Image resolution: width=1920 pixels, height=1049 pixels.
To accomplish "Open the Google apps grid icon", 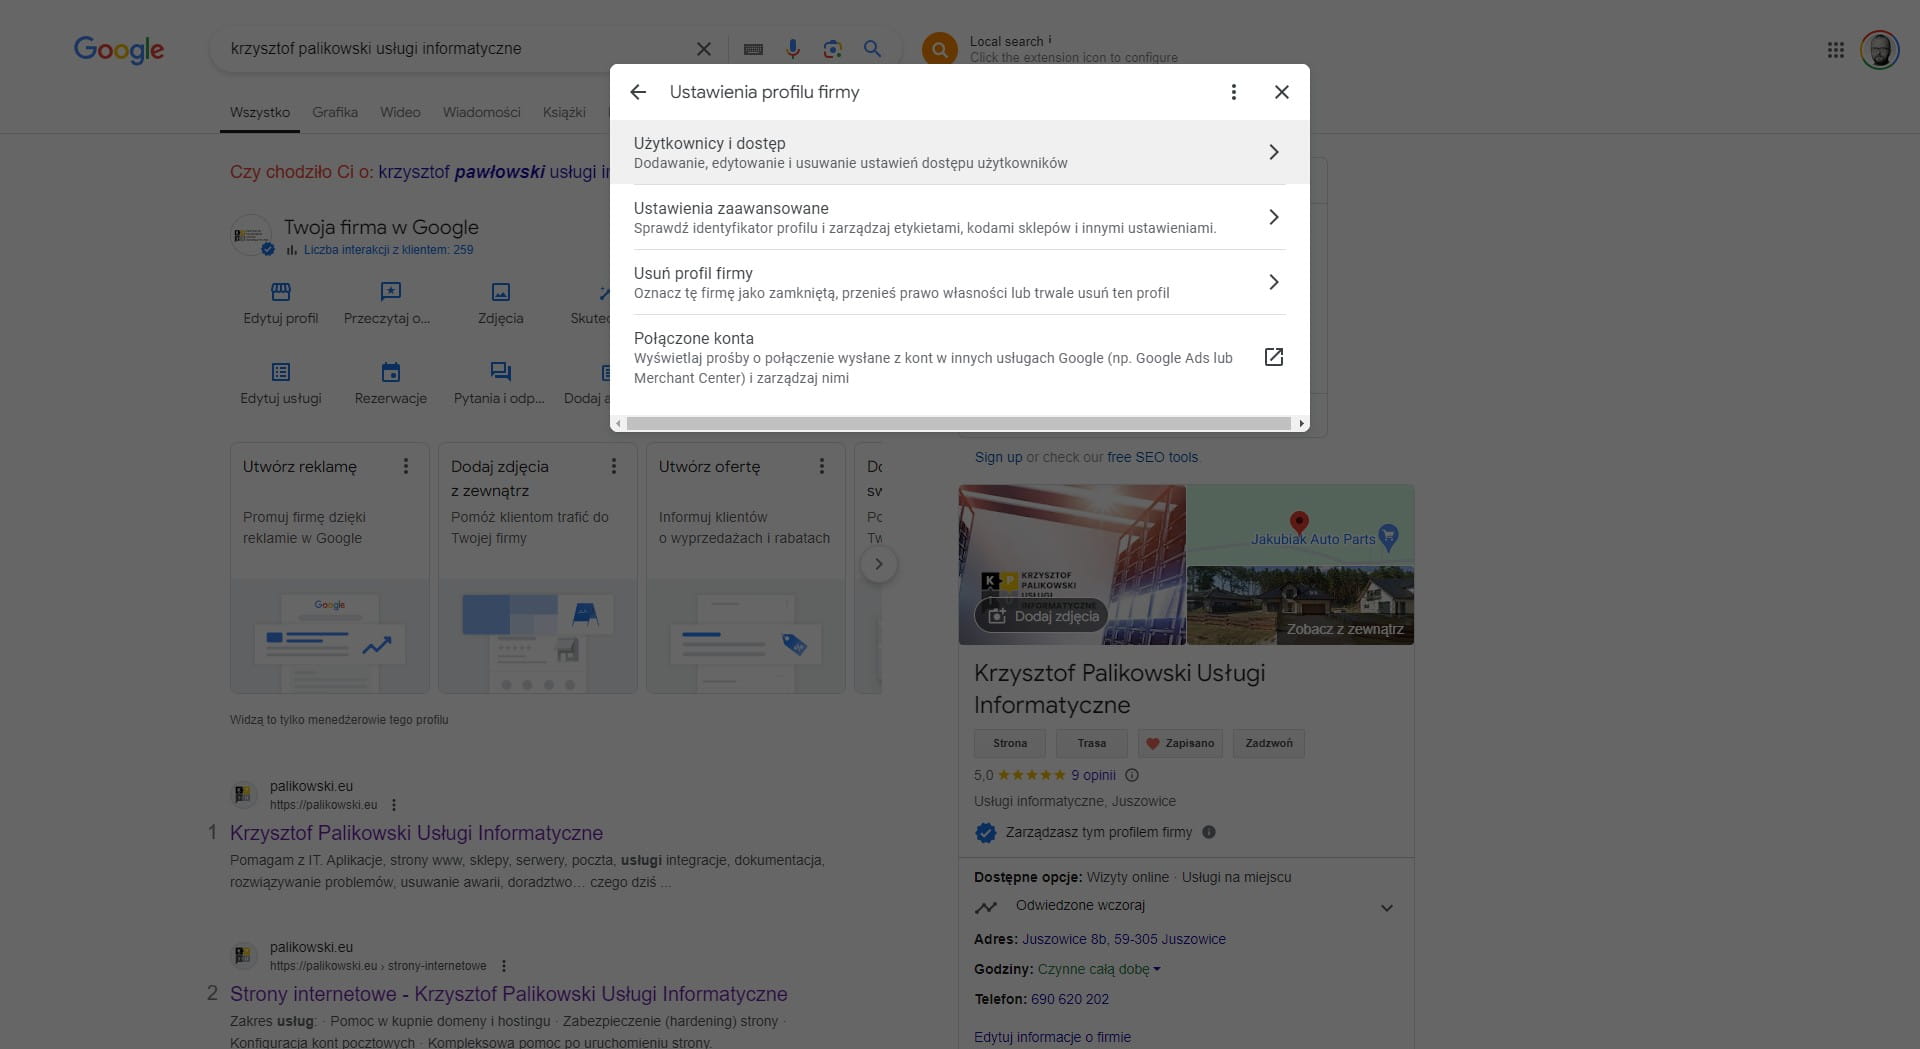I will pyautogui.click(x=1835, y=50).
